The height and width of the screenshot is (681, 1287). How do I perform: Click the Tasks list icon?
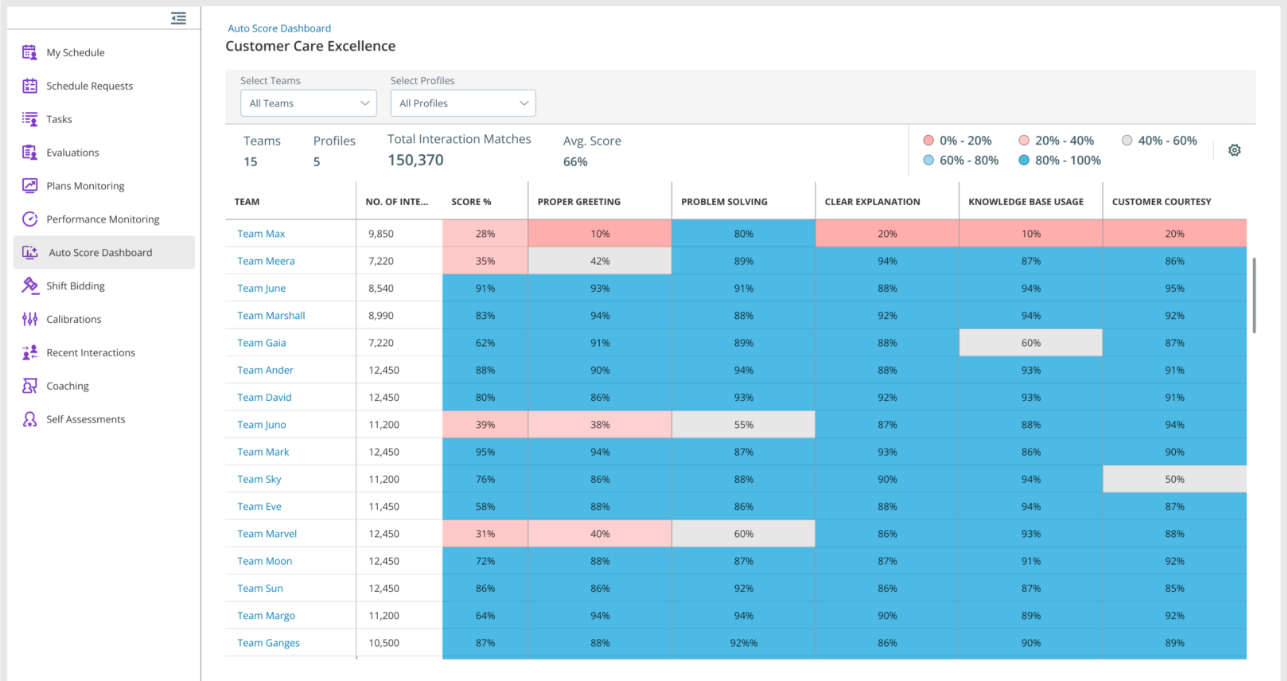(30, 119)
